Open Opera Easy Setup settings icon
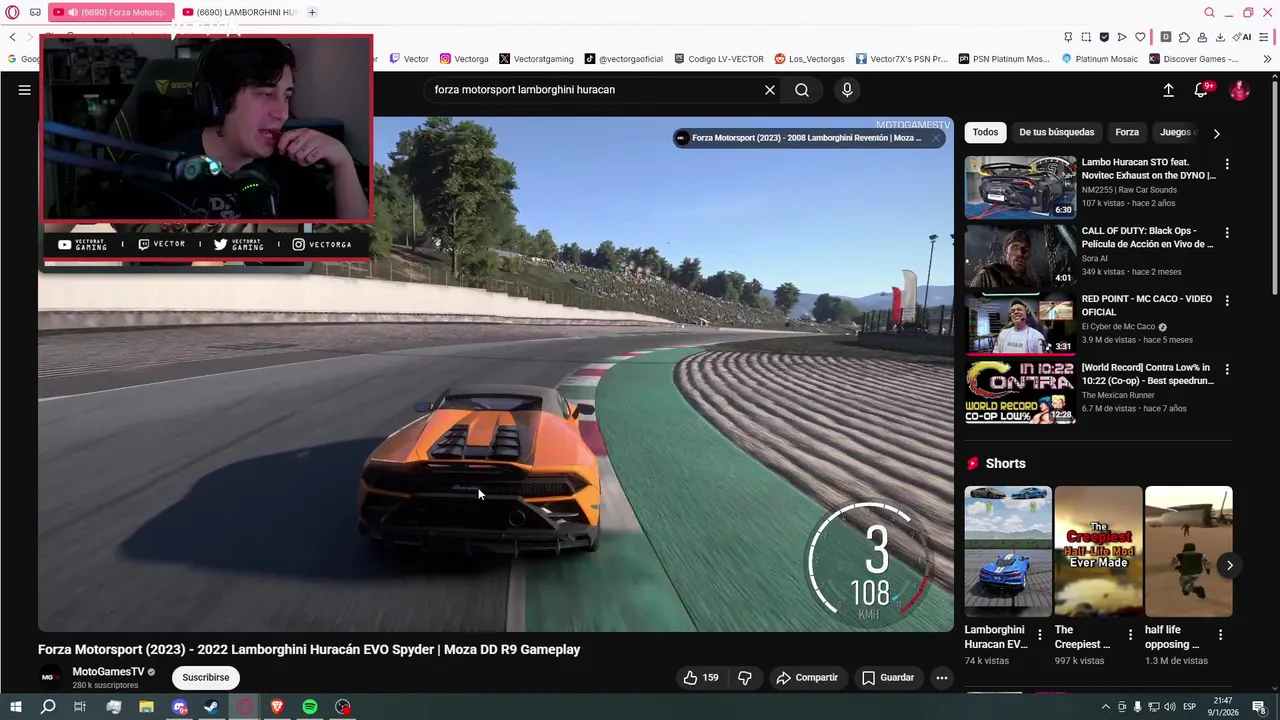Viewport: 1280px width, 720px height. pos(1264,37)
